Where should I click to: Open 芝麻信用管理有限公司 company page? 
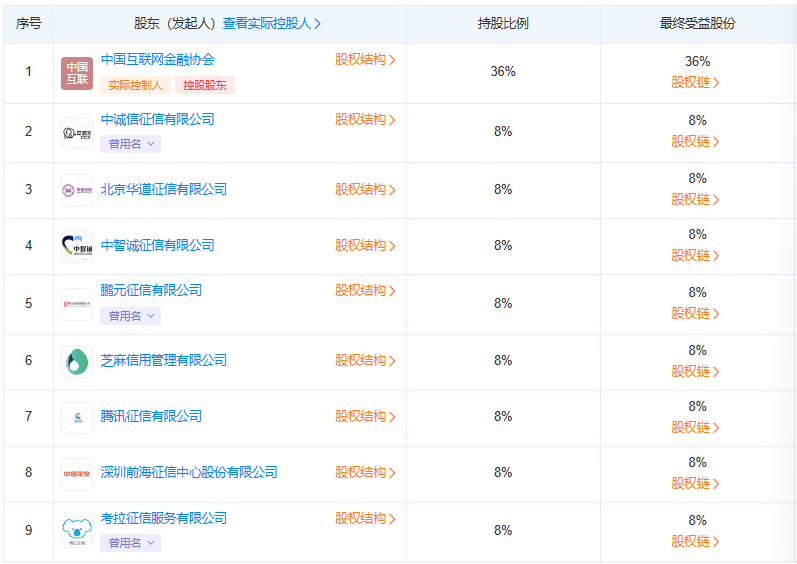(164, 360)
